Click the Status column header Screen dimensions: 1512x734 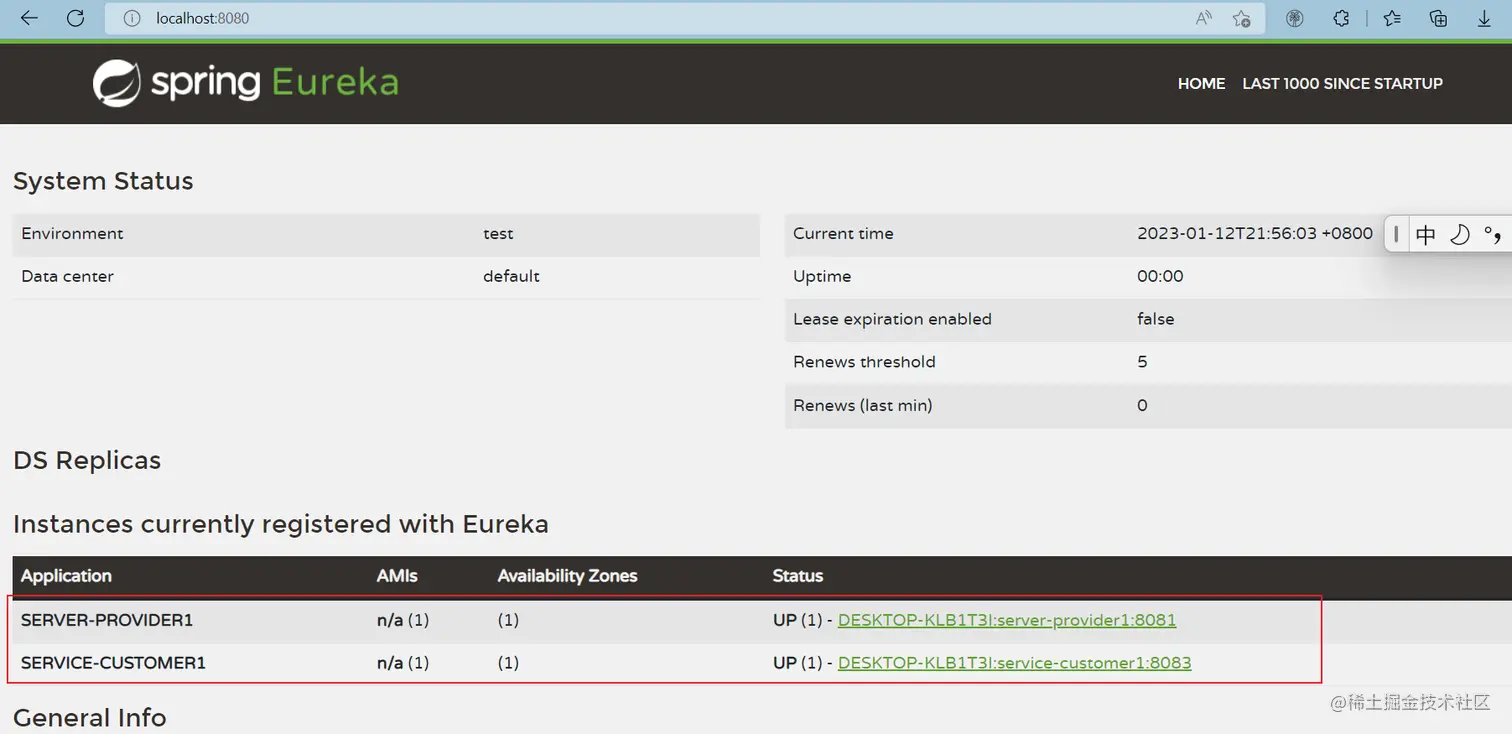coord(797,576)
